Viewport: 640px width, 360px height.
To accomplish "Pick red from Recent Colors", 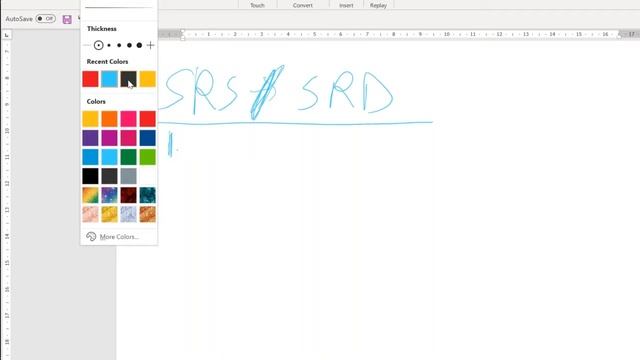I will pyautogui.click(x=90, y=79).
